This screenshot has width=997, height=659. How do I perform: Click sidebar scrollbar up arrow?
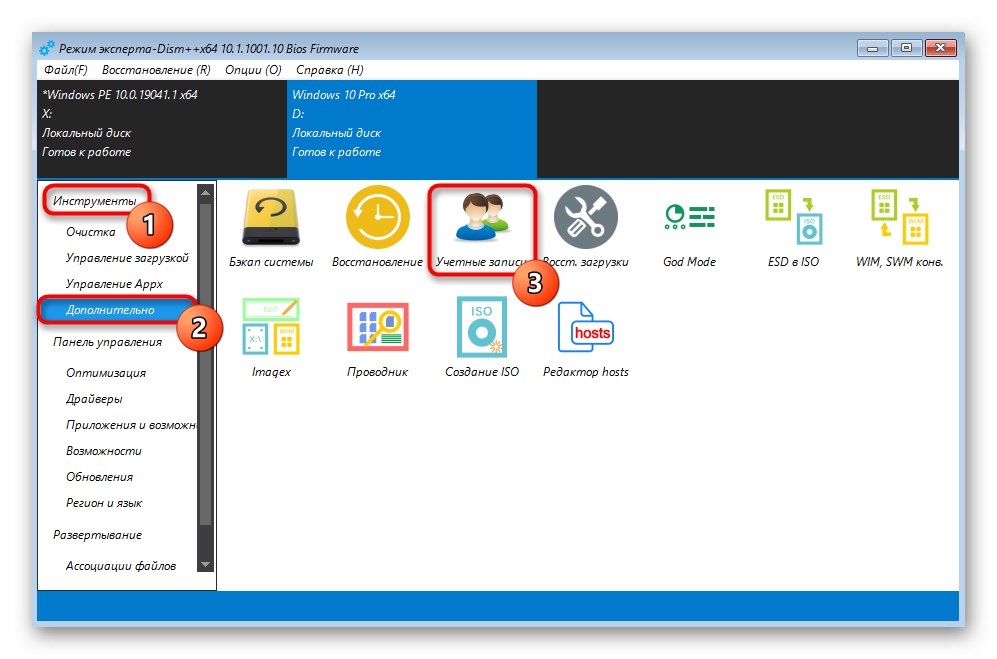click(205, 191)
